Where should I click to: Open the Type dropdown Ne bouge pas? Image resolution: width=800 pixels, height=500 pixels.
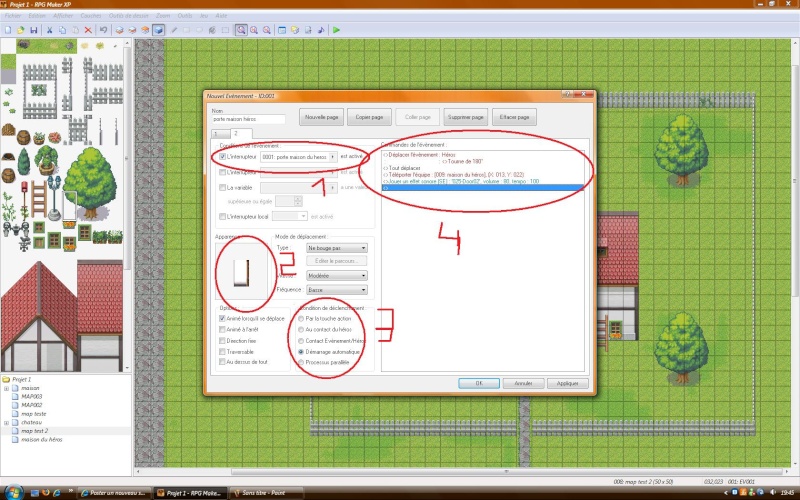[337, 248]
